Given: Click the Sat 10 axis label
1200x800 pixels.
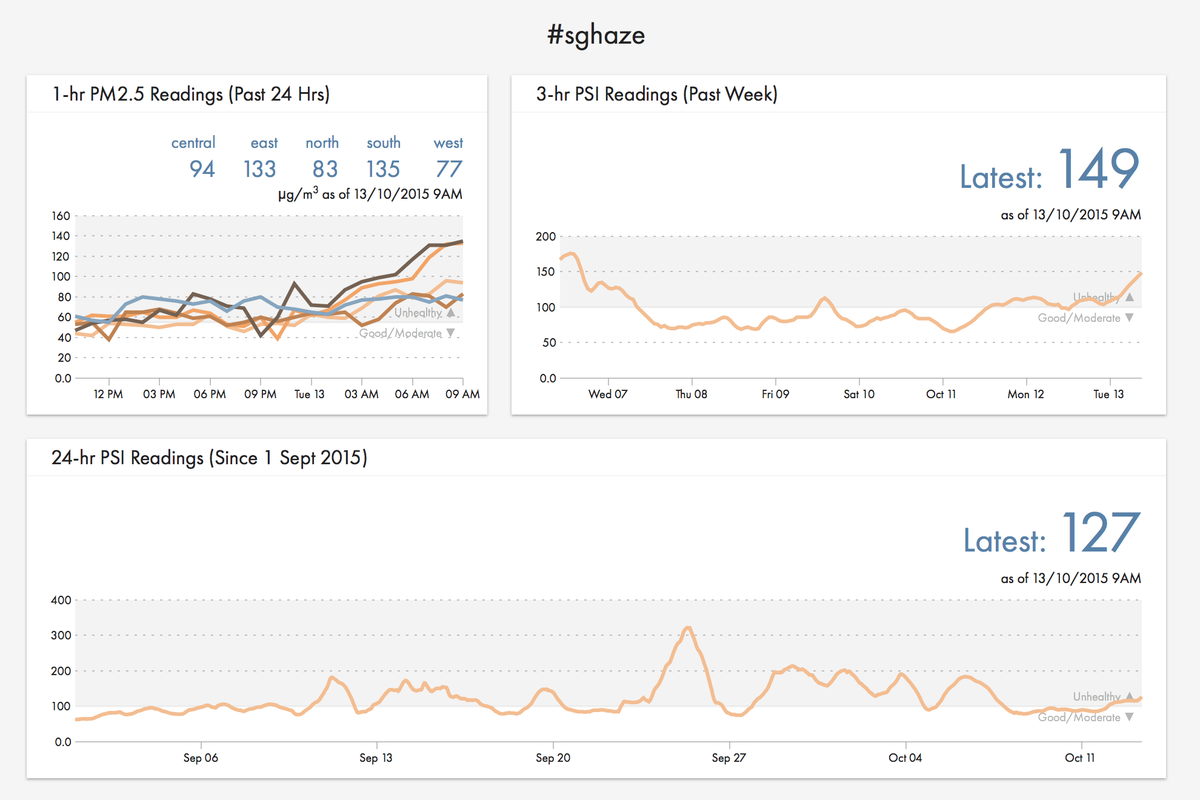Looking at the screenshot, I should tap(859, 395).
